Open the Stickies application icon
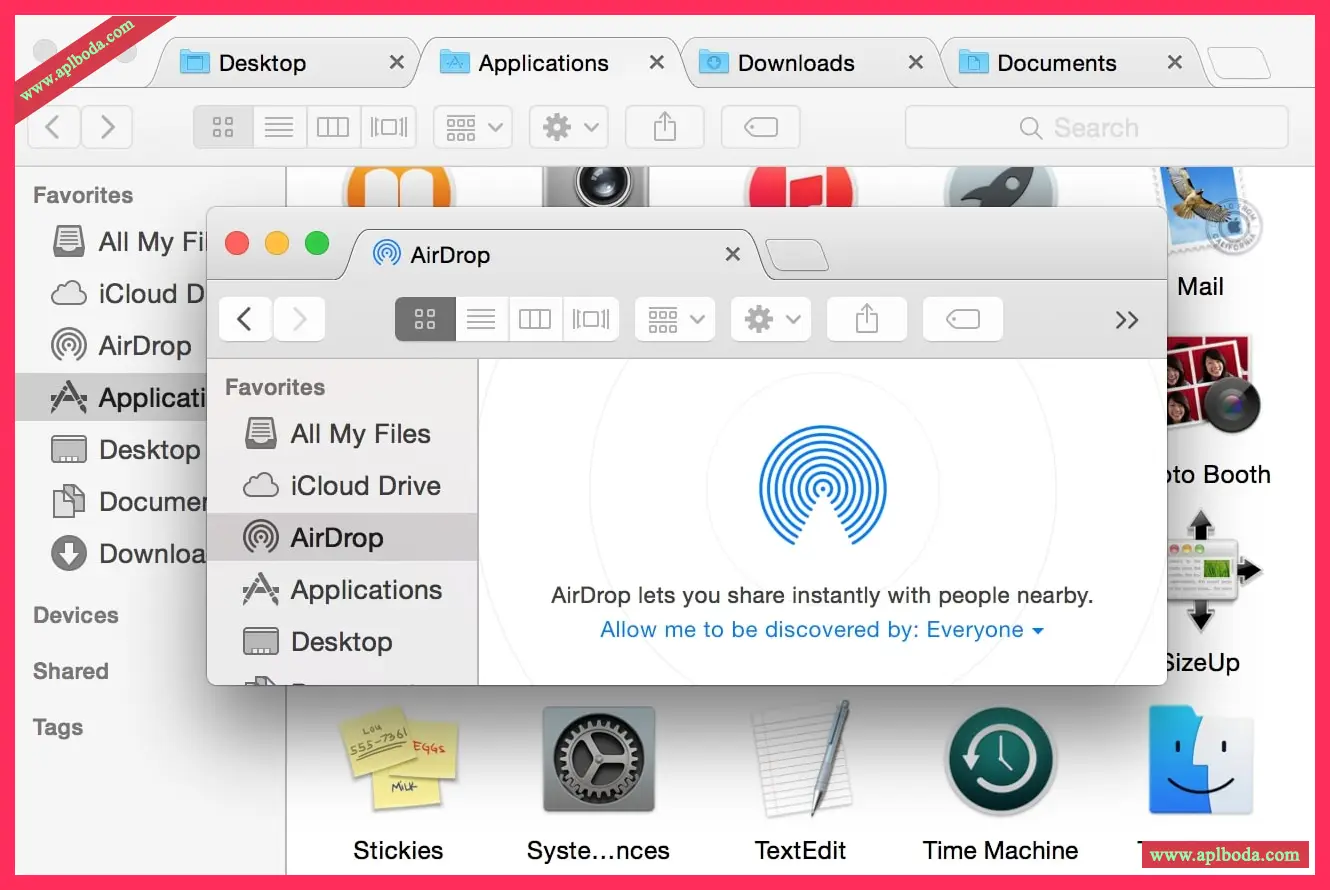Screen dimensions: 1330x890 pos(398,762)
